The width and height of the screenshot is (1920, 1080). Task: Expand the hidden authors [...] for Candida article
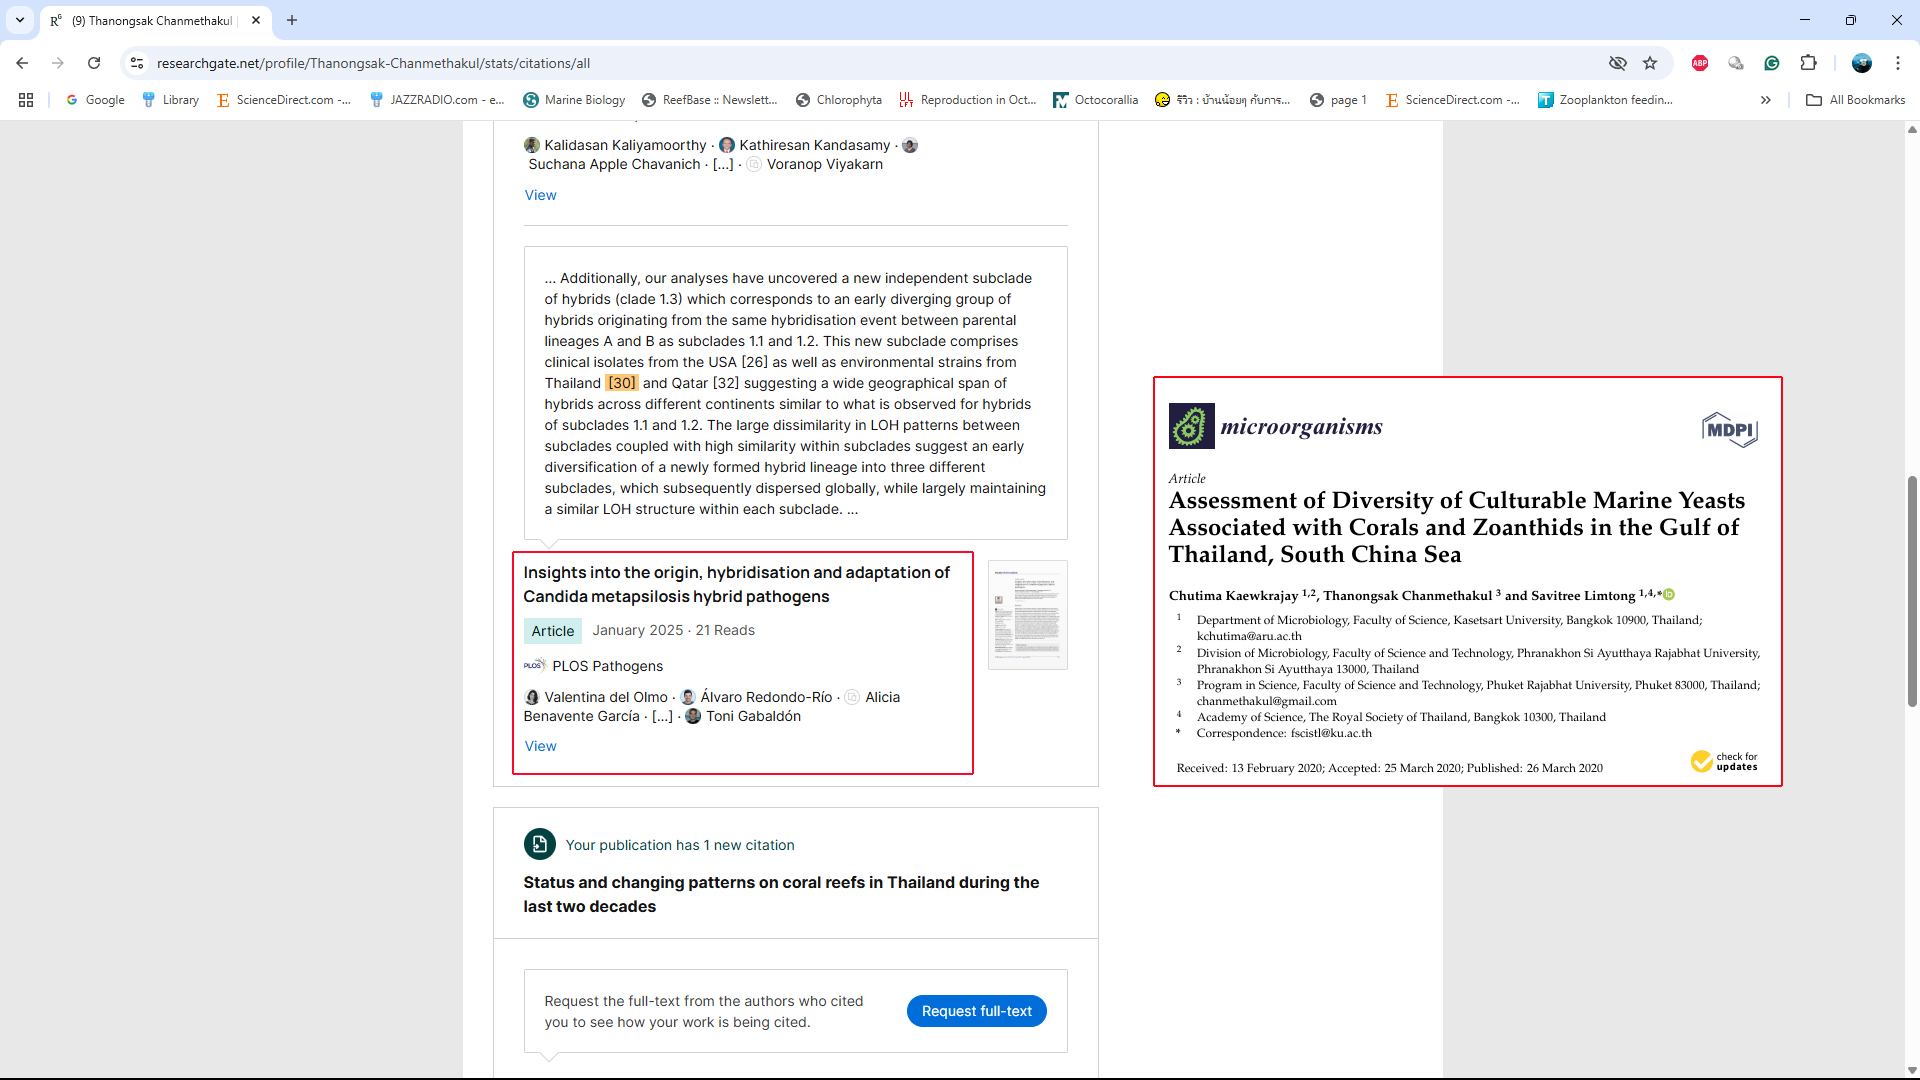pos(662,716)
